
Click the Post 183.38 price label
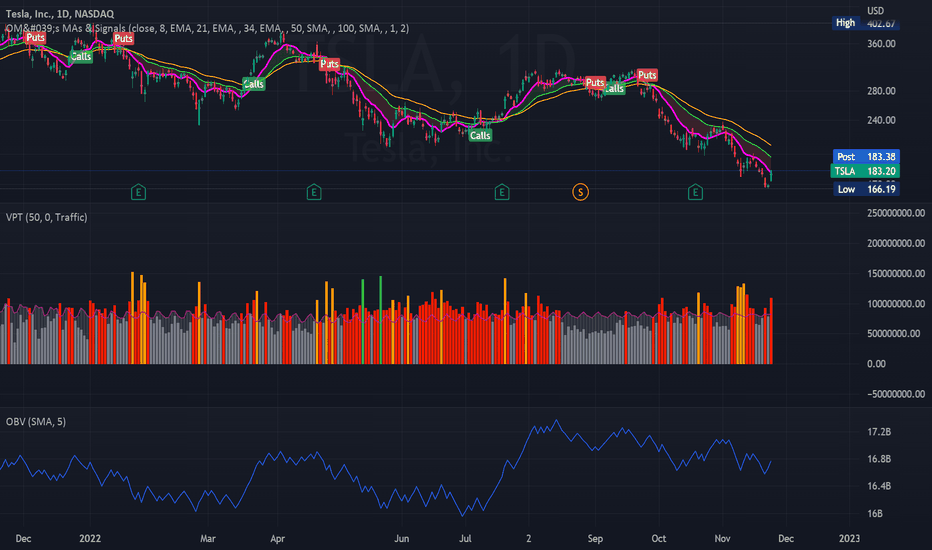click(866, 156)
